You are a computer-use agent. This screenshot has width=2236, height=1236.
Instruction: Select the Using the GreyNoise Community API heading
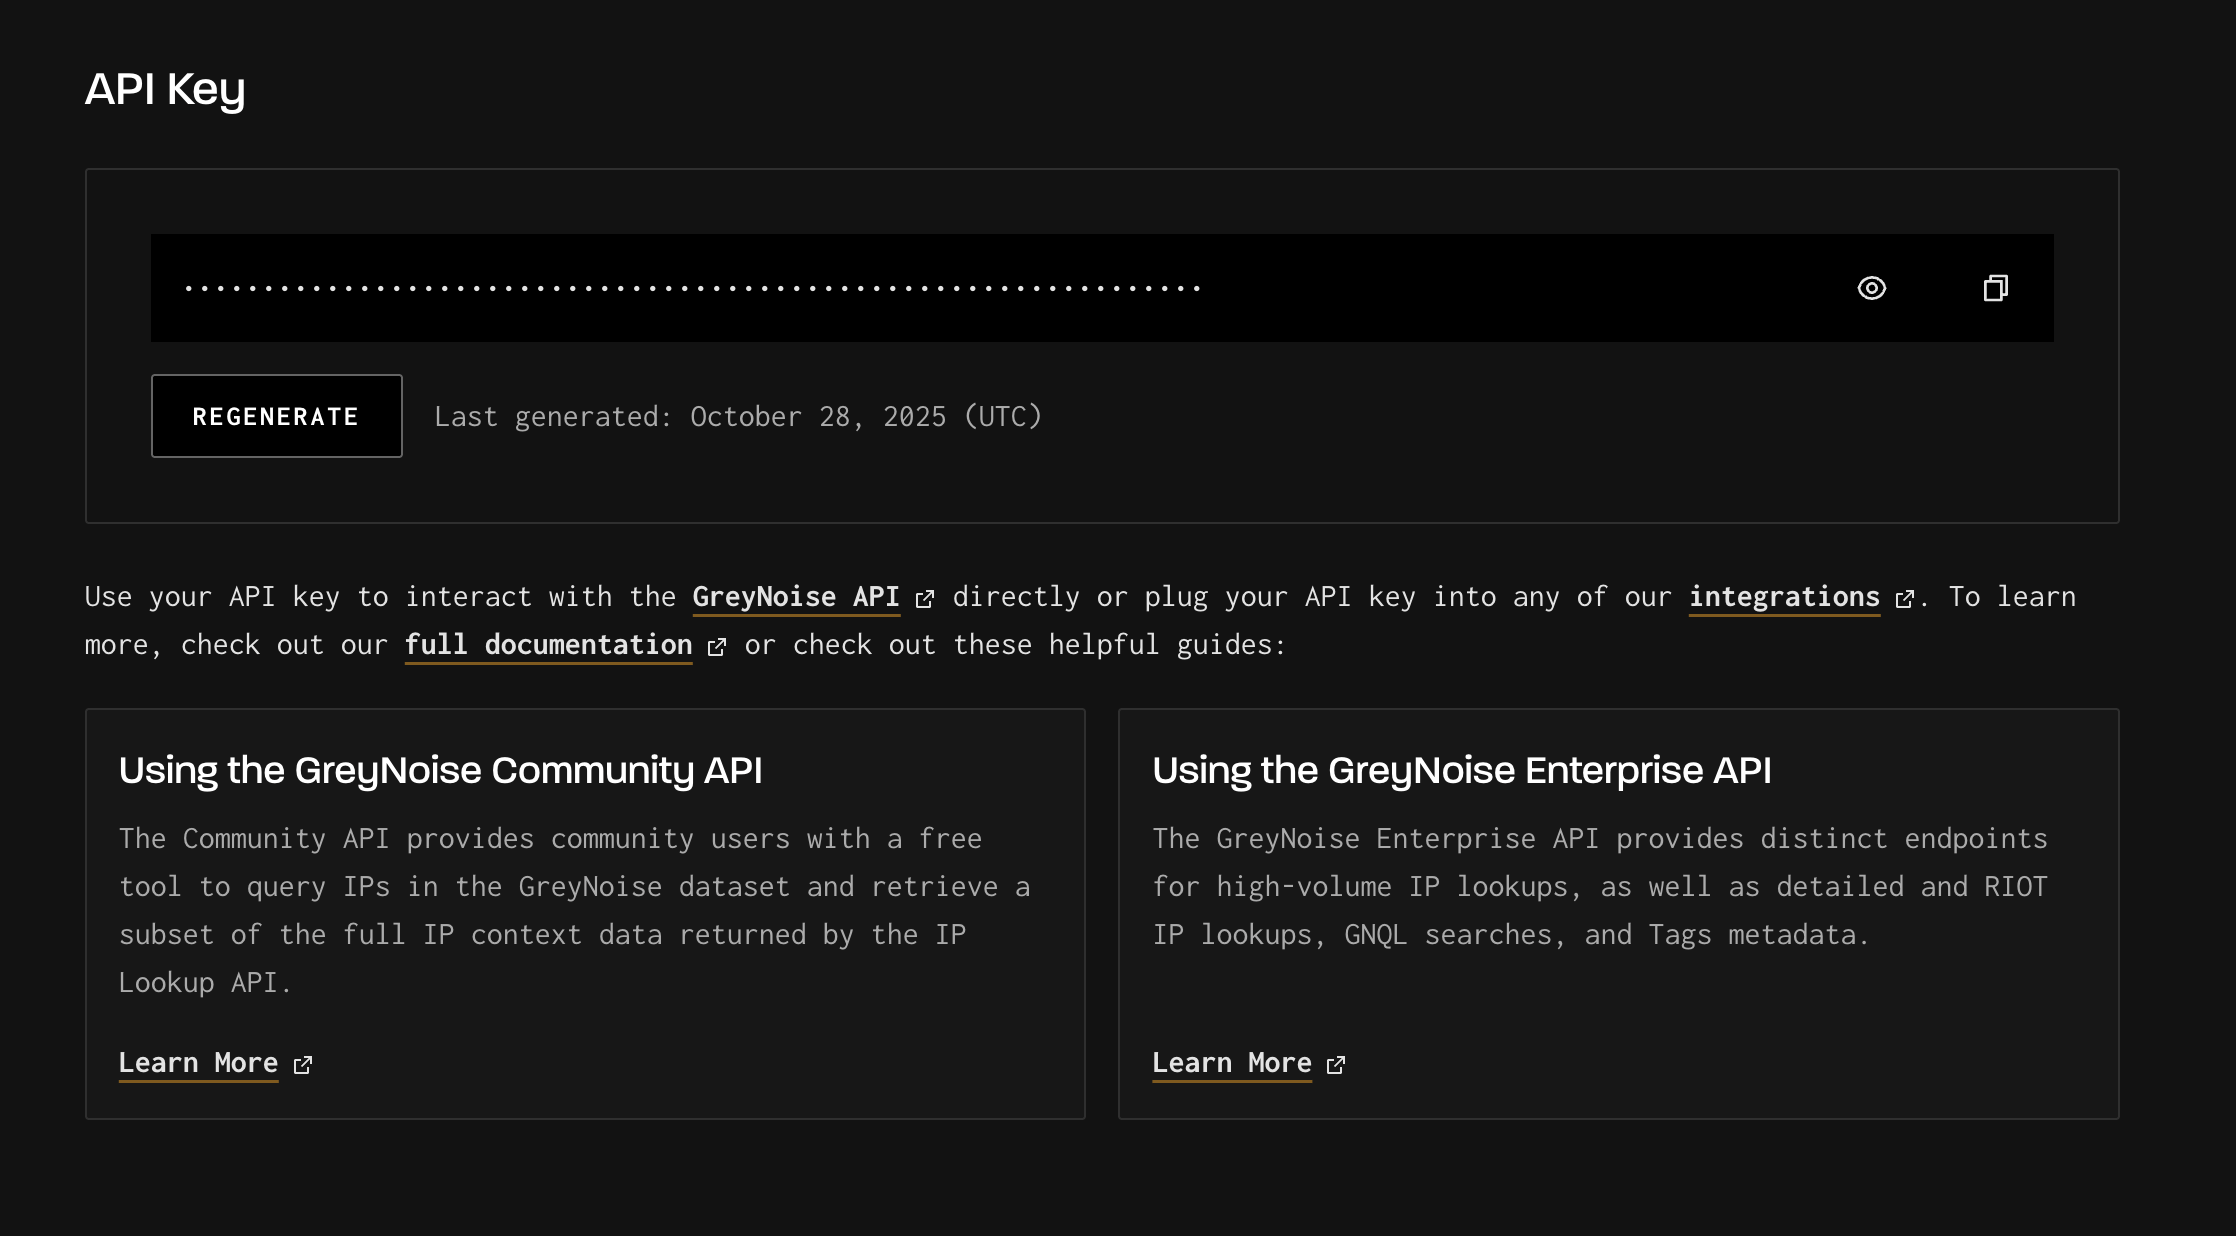tap(440, 770)
